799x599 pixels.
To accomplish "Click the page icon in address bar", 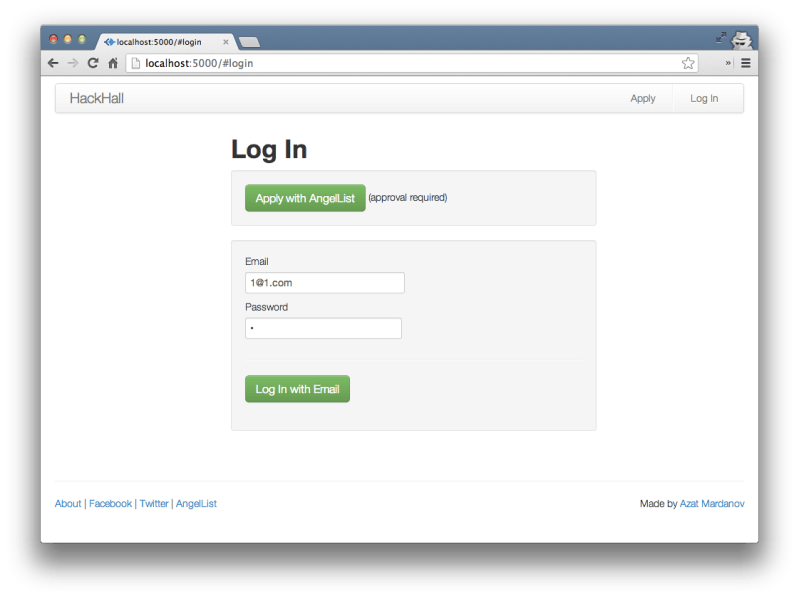I will coord(136,63).
